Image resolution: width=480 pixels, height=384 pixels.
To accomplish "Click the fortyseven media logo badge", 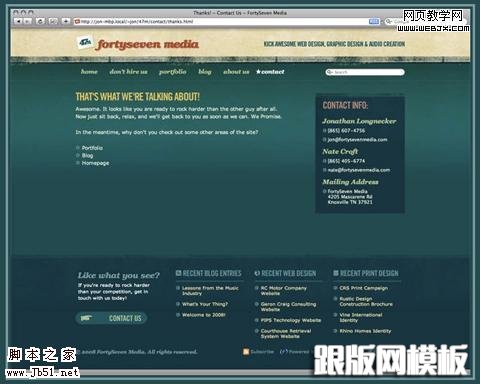I will [85, 43].
